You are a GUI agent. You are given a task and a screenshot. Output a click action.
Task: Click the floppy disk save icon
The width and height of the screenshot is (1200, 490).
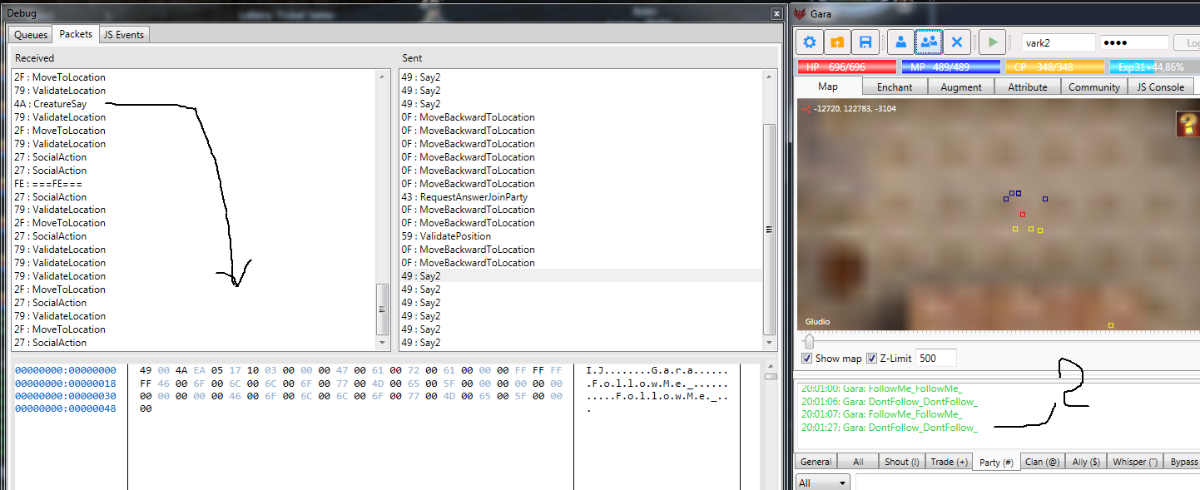click(x=864, y=42)
